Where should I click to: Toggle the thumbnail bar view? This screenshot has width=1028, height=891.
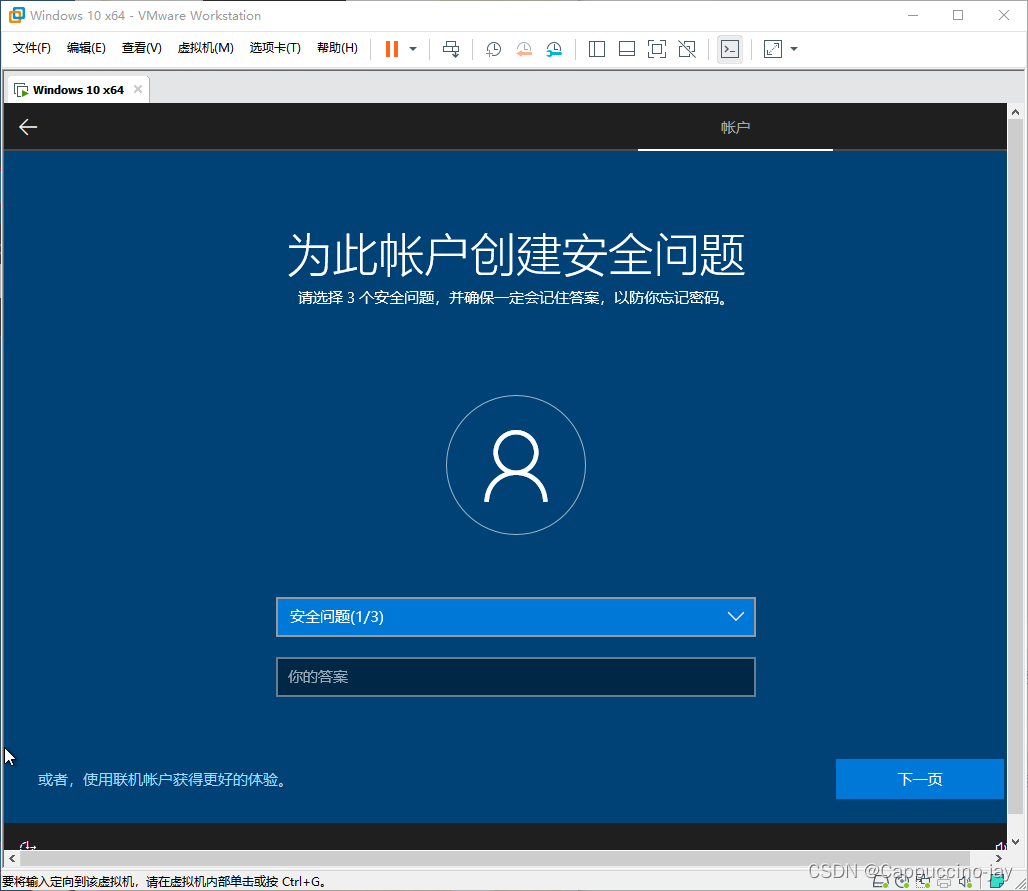pyautogui.click(x=627, y=49)
